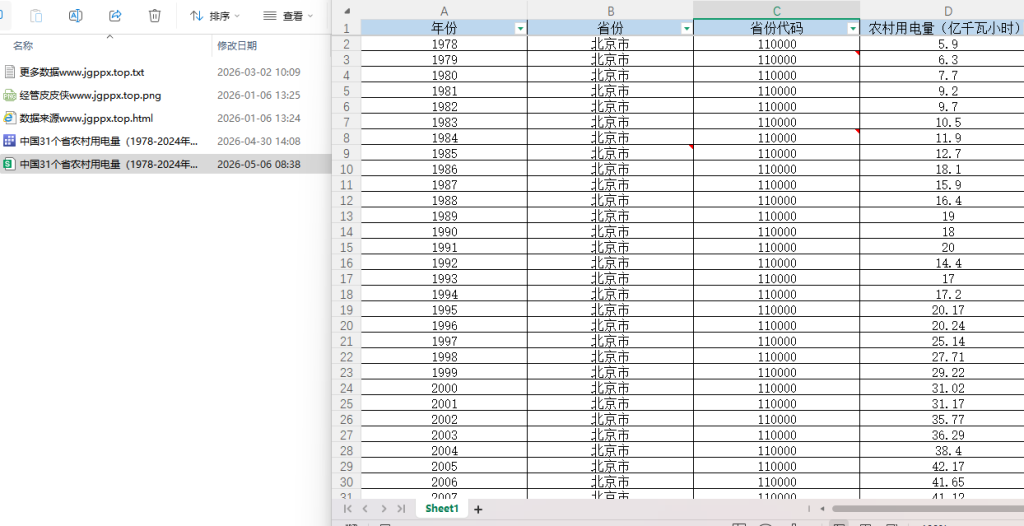Image resolution: width=1024 pixels, height=526 pixels.
Task: Click the cell with value 18.1
Action: [942, 169]
